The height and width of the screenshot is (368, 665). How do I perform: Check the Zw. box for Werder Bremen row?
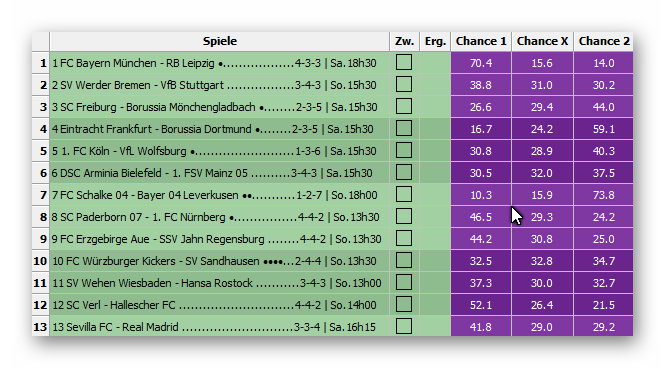404,84
